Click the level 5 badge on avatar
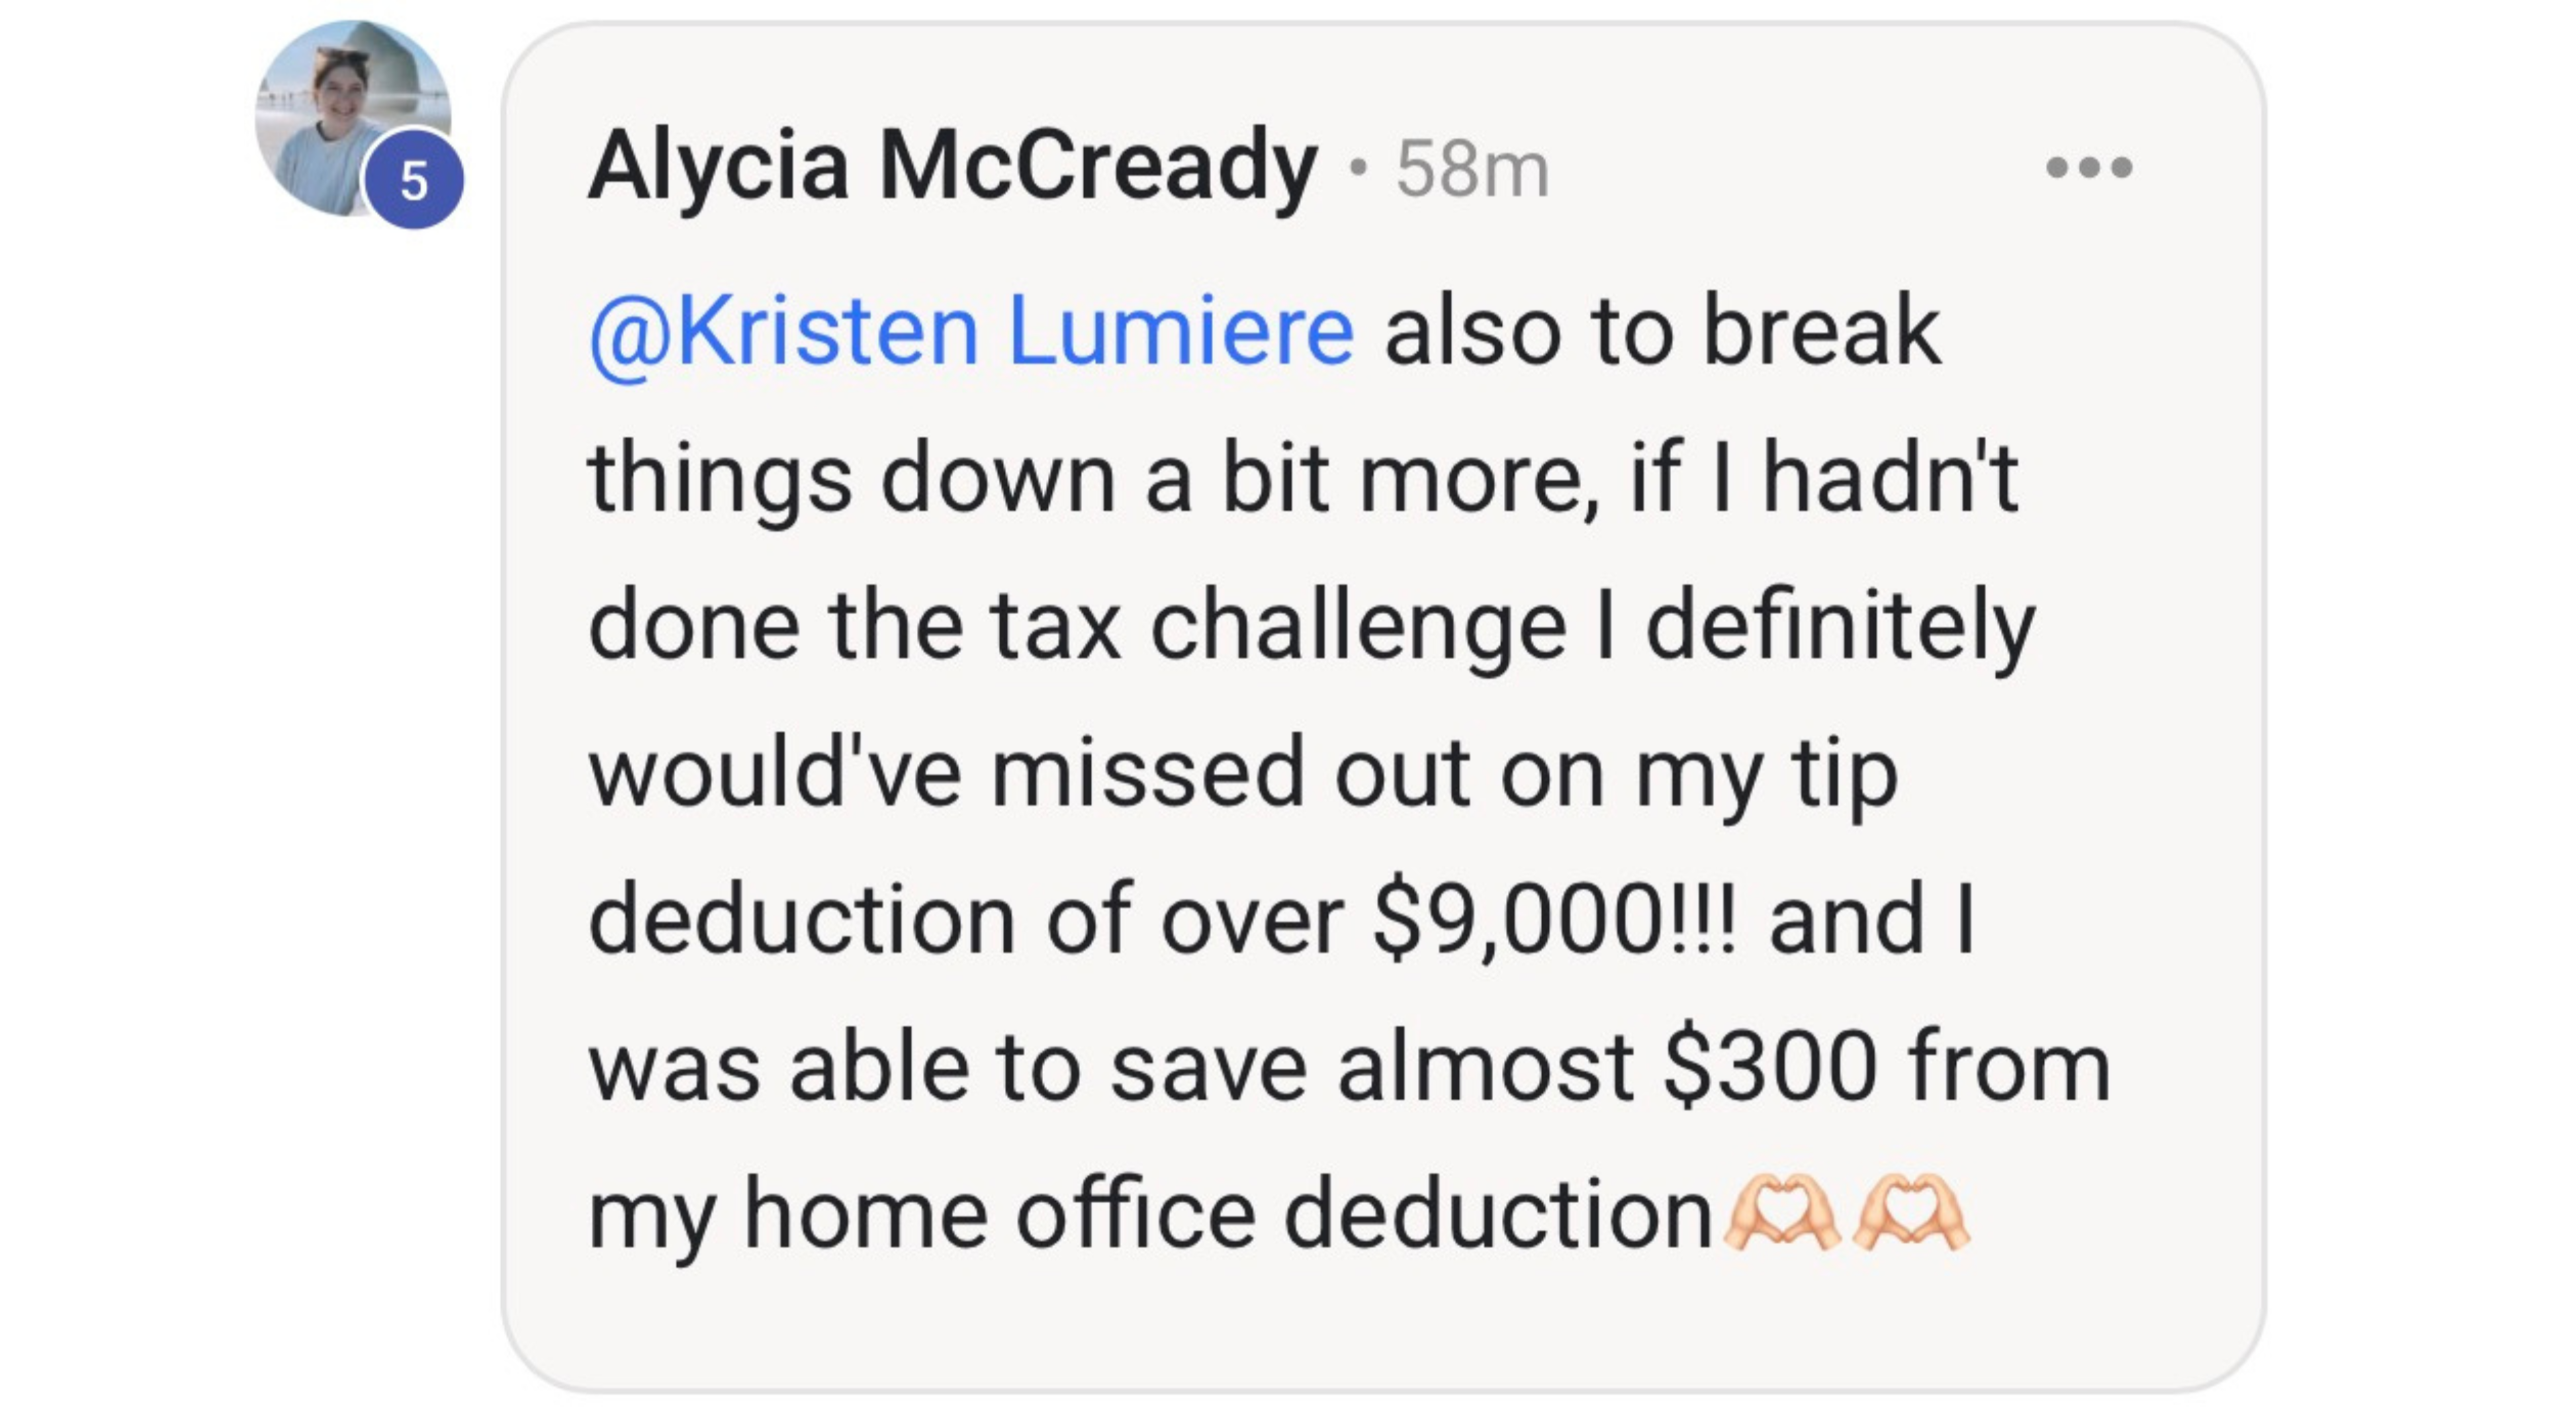Viewport: 2560px width, 1408px height. pyautogui.click(x=413, y=181)
